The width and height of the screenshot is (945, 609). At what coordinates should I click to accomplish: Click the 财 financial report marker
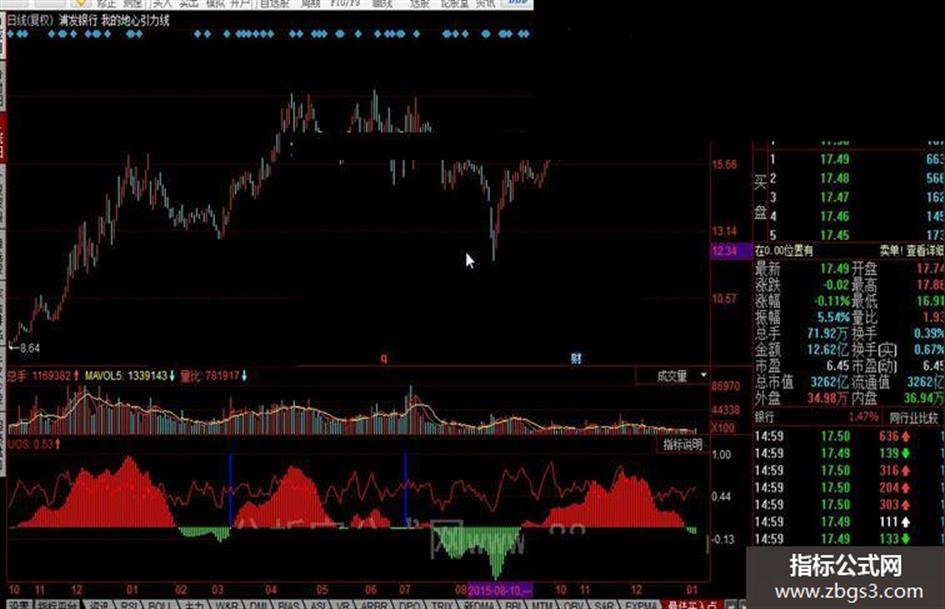point(576,358)
